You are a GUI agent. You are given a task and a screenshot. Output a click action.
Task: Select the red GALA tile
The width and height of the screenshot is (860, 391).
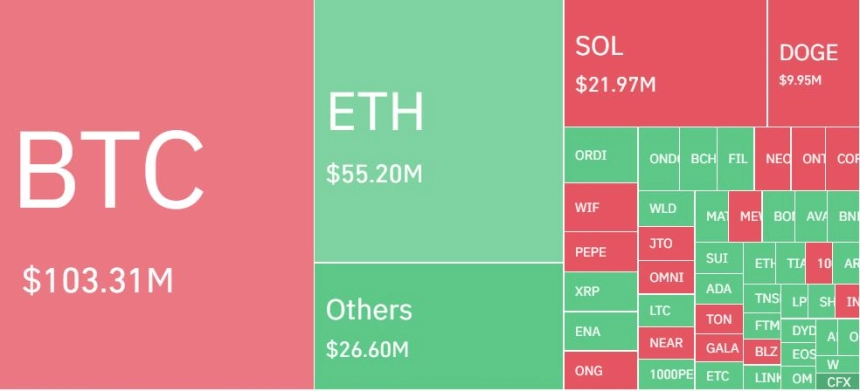719,347
